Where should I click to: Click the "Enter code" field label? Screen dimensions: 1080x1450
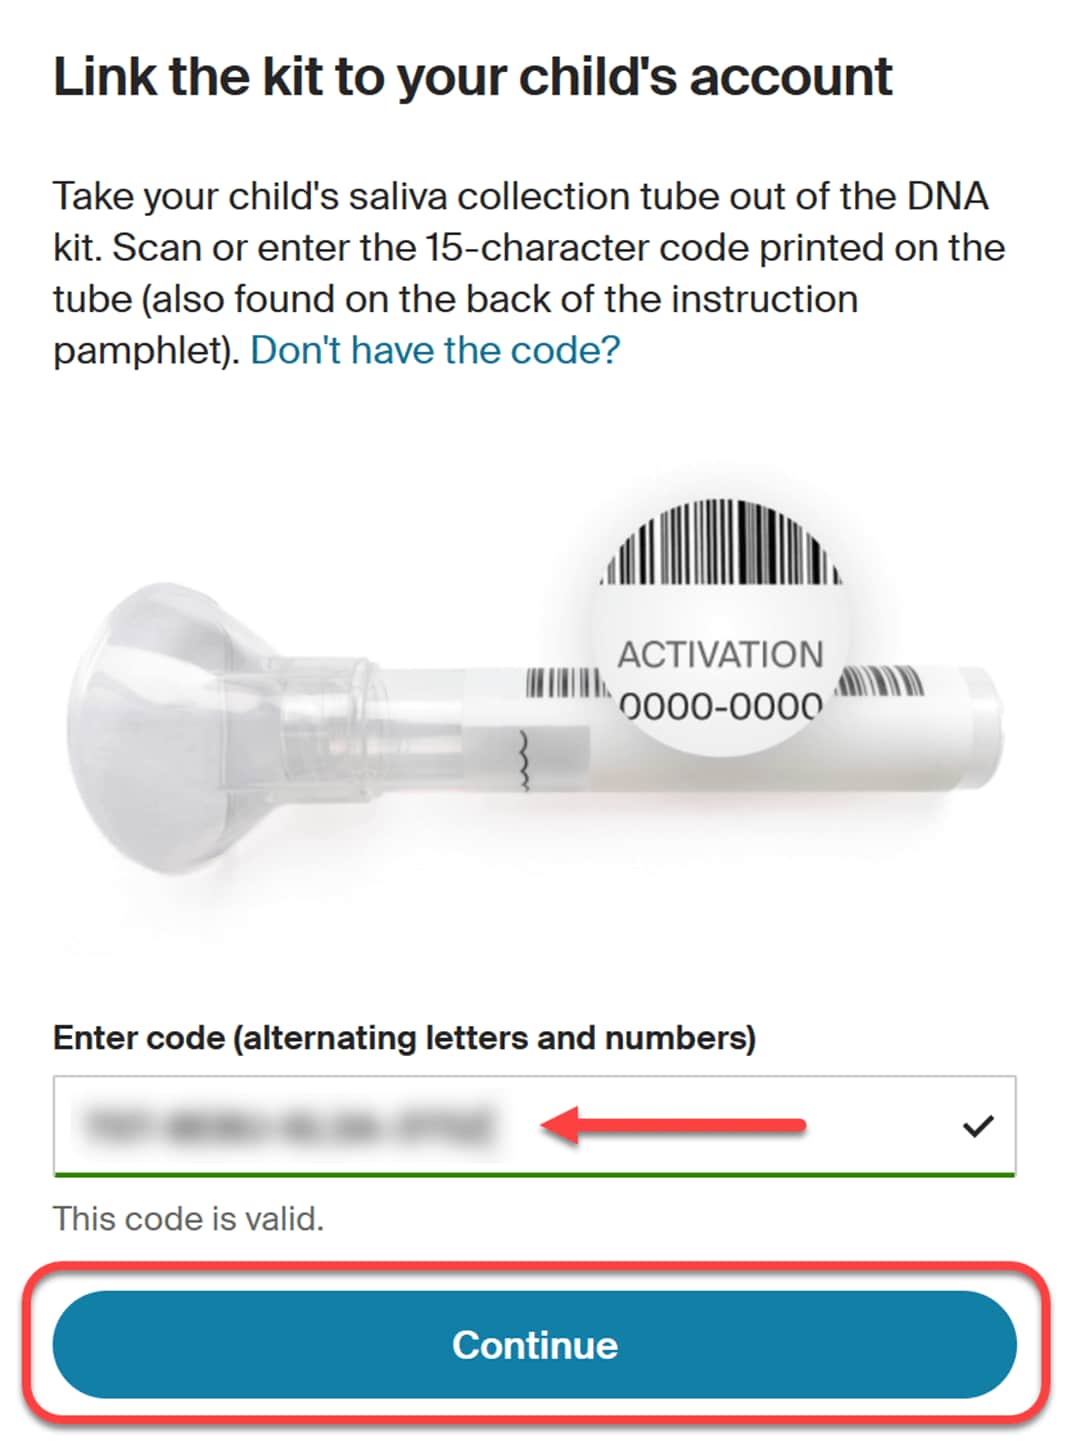(x=404, y=1038)
